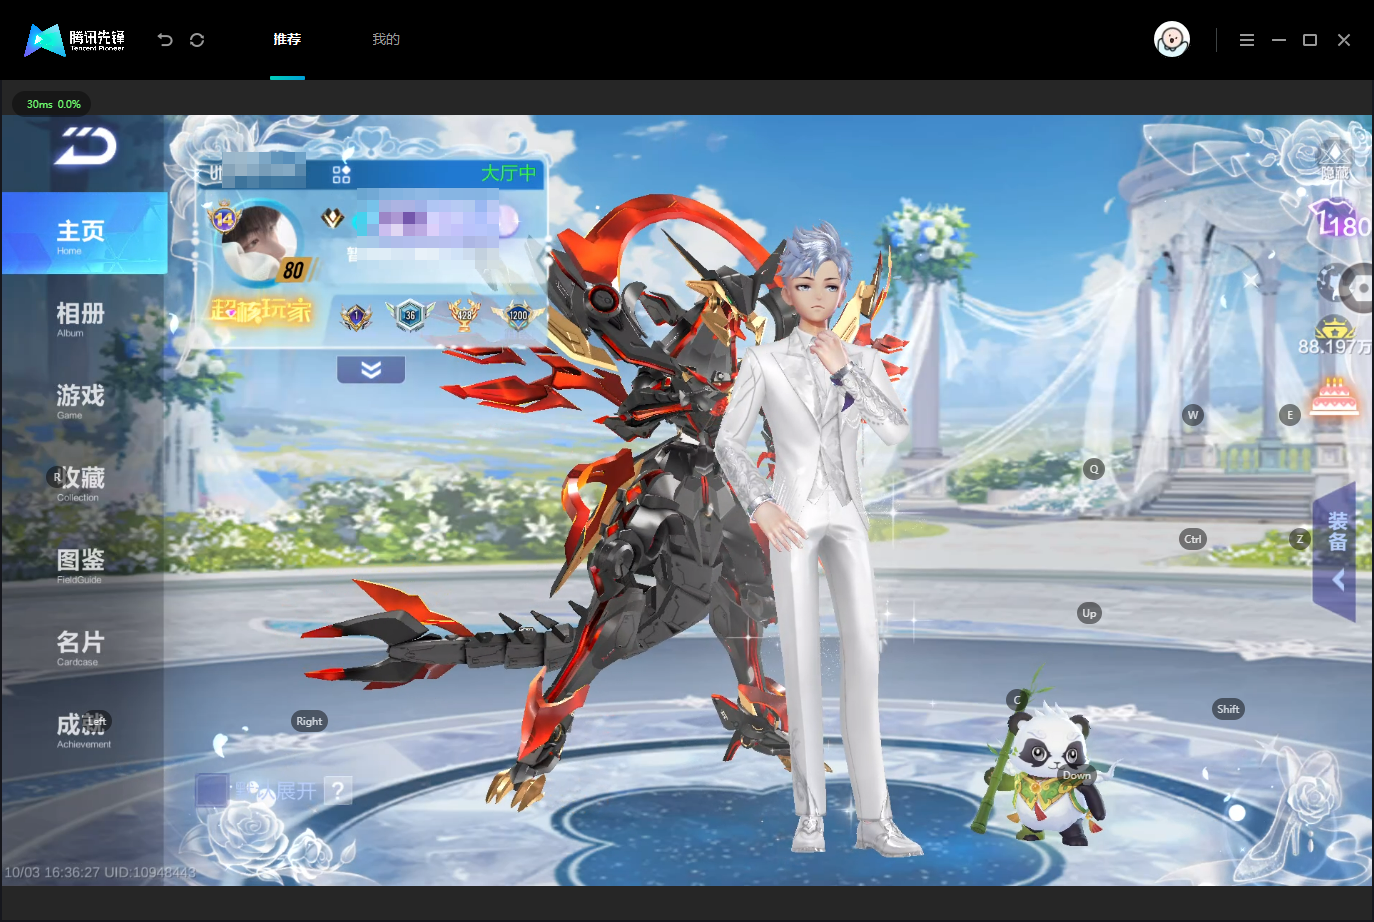Image resolution: width=1374 pixels, height=922 pixels.
Task: Click the level 14 crown badge
Action: coord(224,217)
